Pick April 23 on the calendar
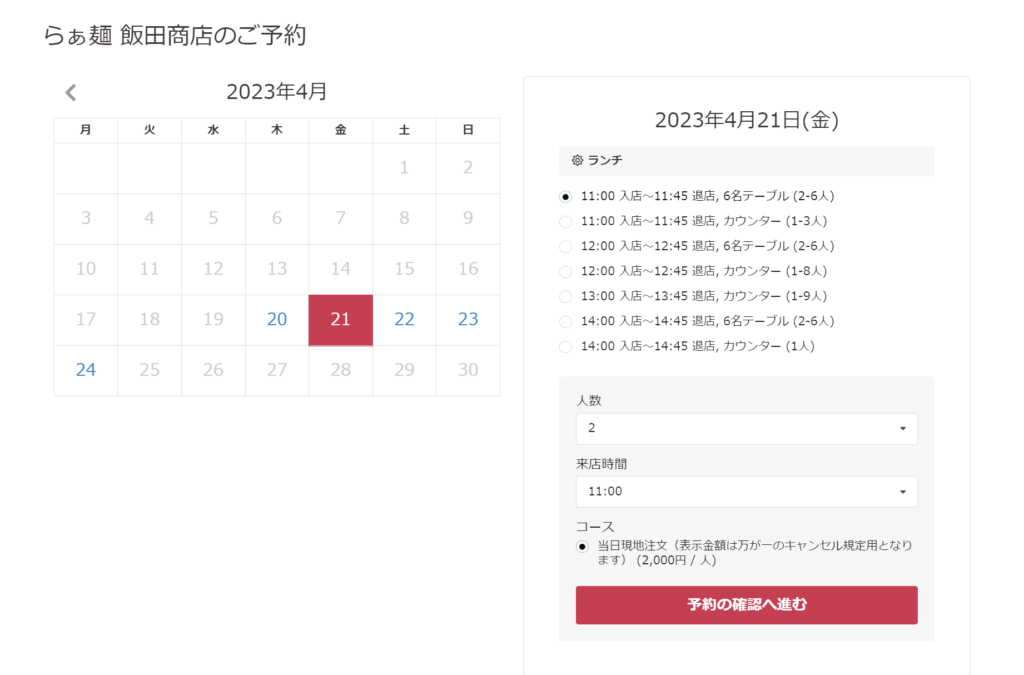The width and height of the screenshot is (1024, 675). tap(468, 319)
